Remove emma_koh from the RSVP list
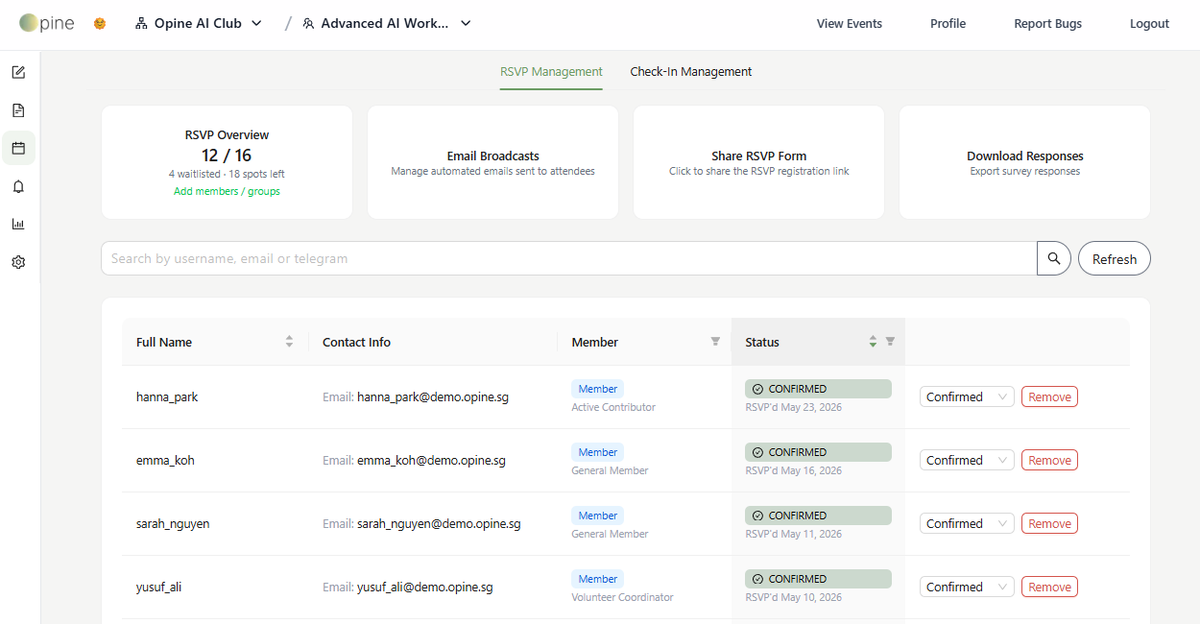Viewport: 1200px width, 624px height. (x=1049, y=460)
